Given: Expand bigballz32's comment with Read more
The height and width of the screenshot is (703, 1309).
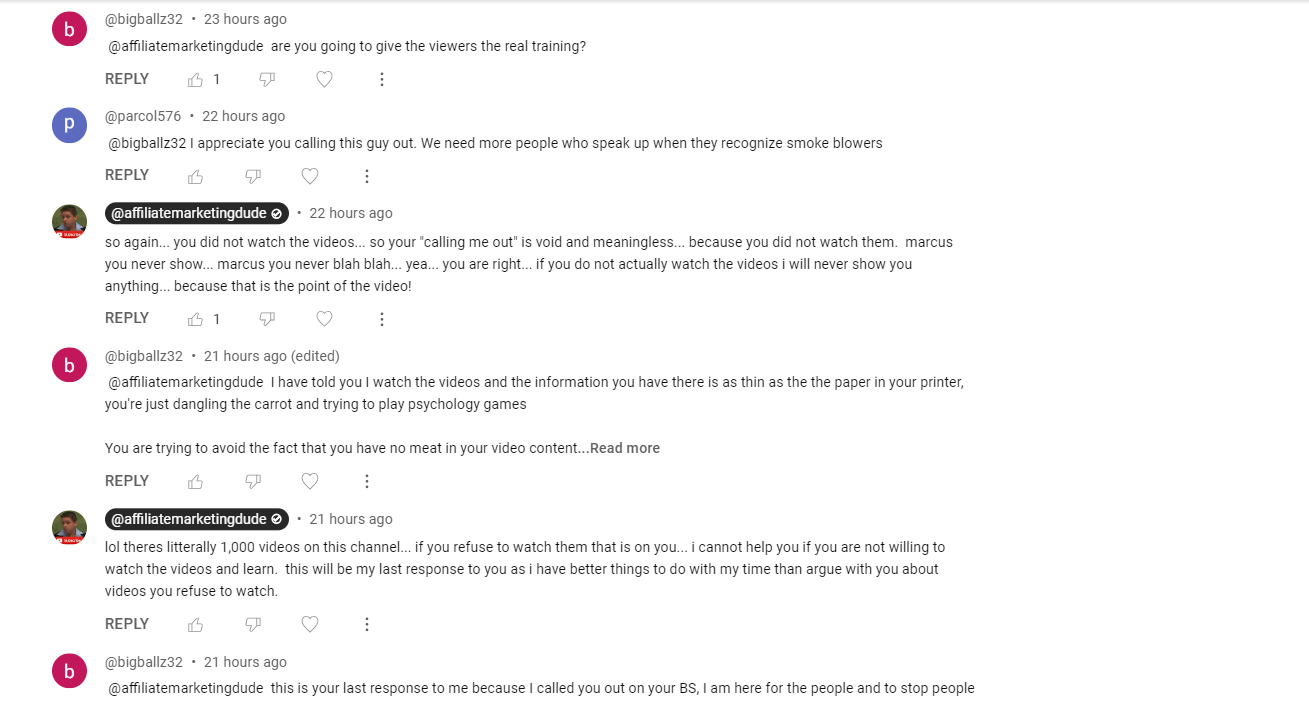Looking at the screenshot, I should [625, 448].
